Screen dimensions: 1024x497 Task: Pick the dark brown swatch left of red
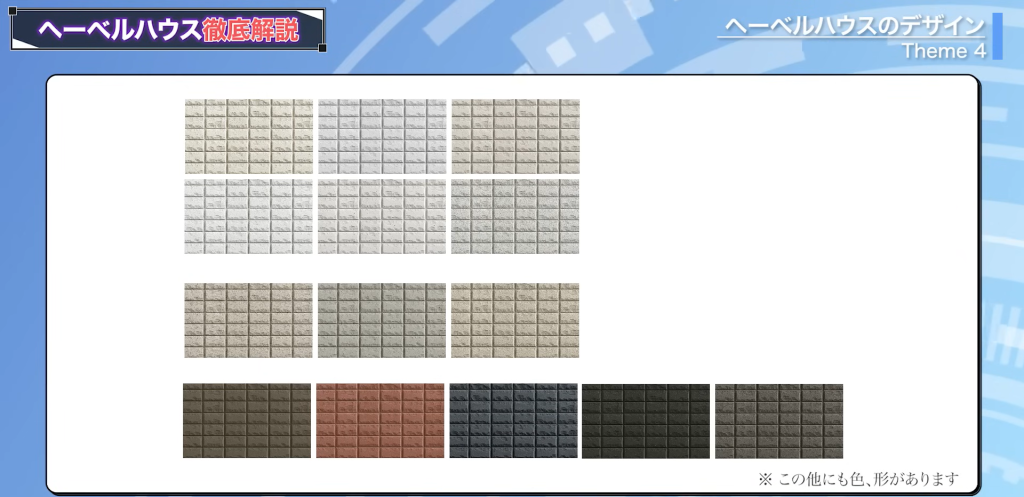click(x=247, y=421)
